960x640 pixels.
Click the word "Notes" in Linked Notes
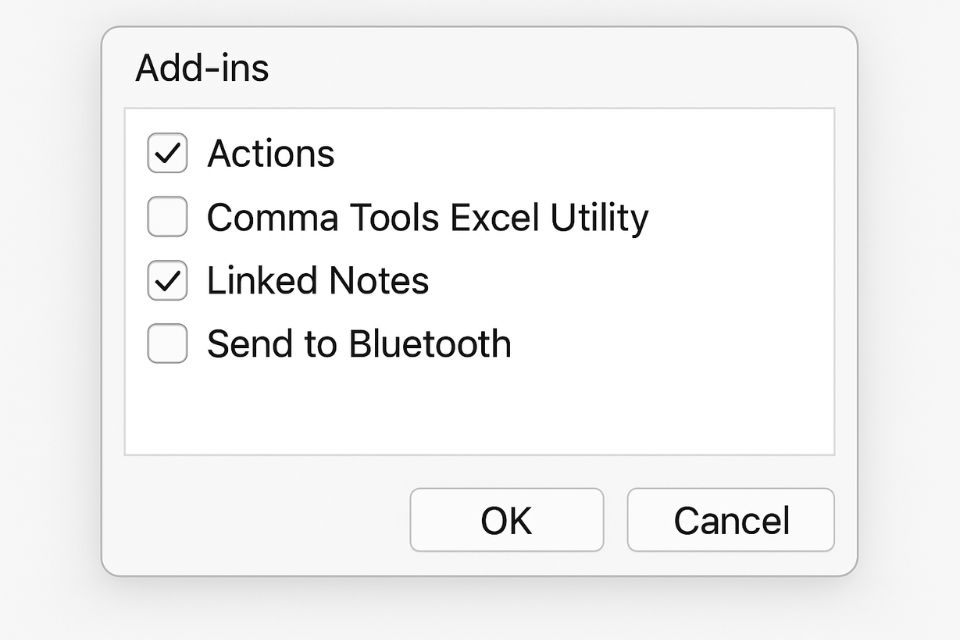[x=383, y=281]
